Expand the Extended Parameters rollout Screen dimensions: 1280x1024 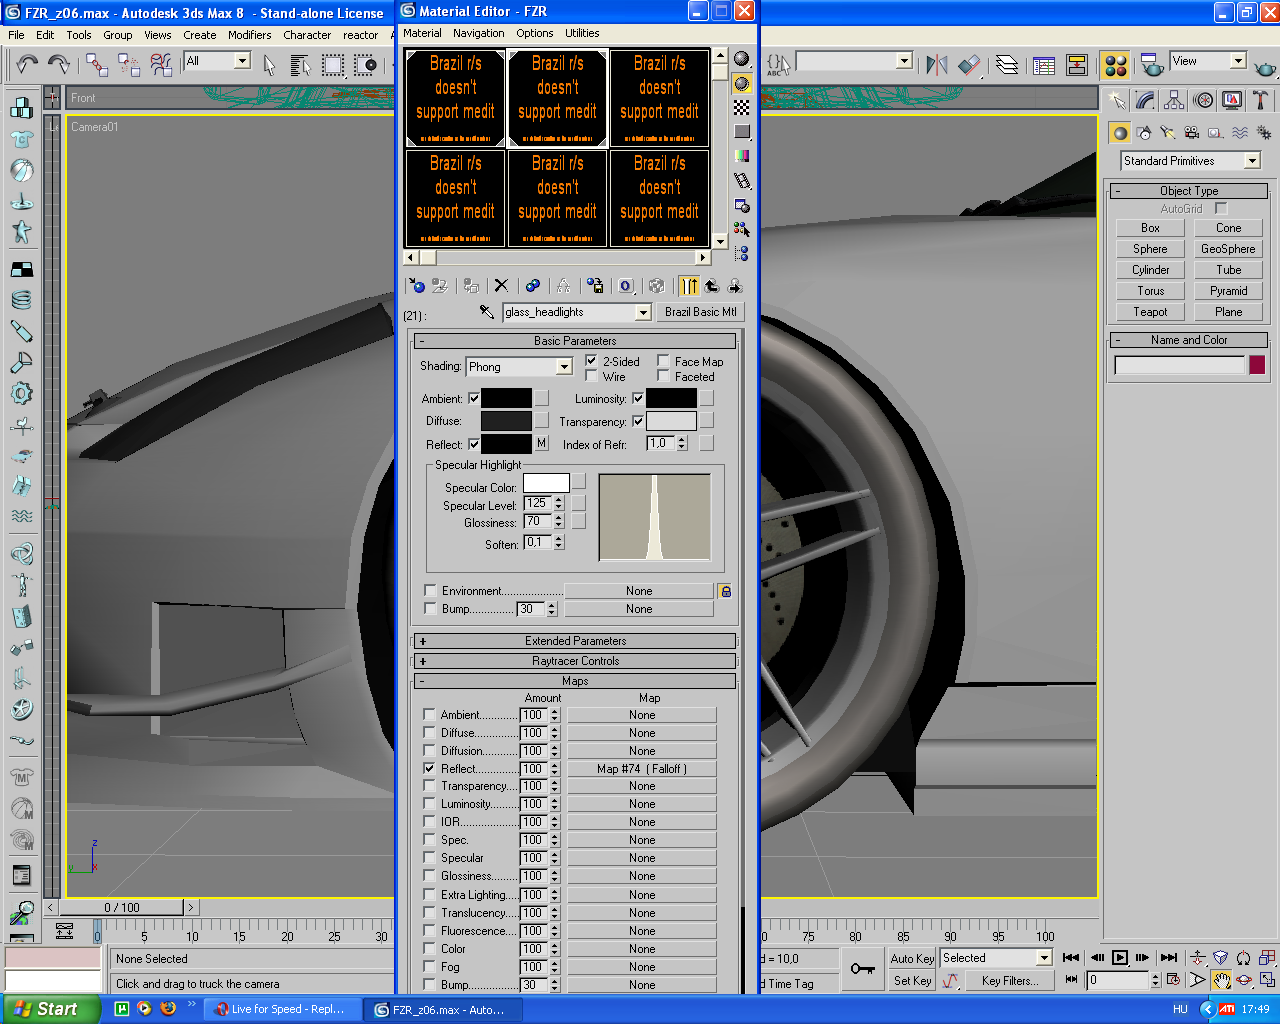(575, 641)
